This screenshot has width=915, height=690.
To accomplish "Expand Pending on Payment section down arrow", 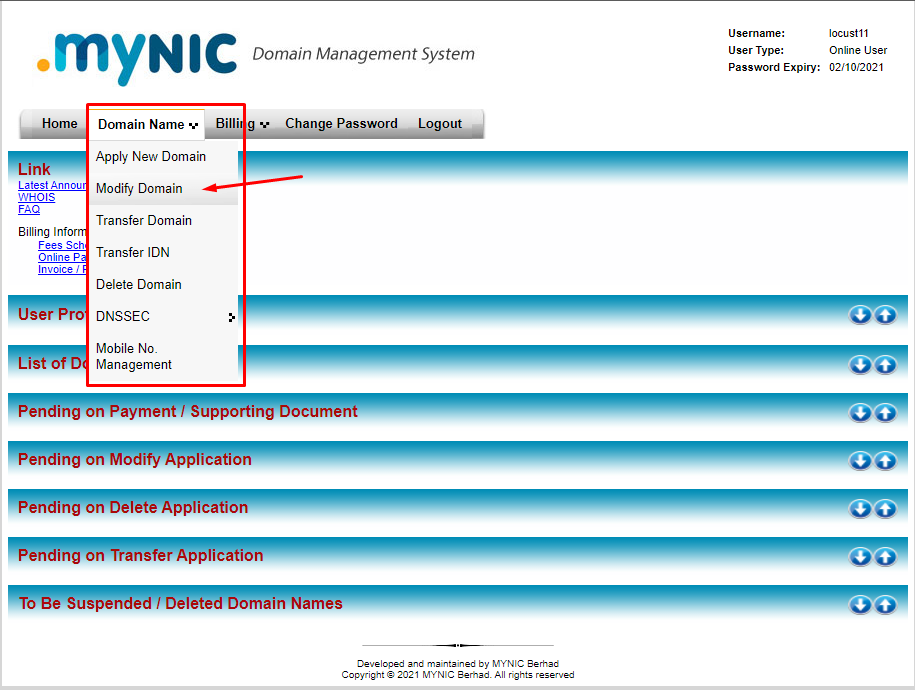I will click(x=860, y=413).
